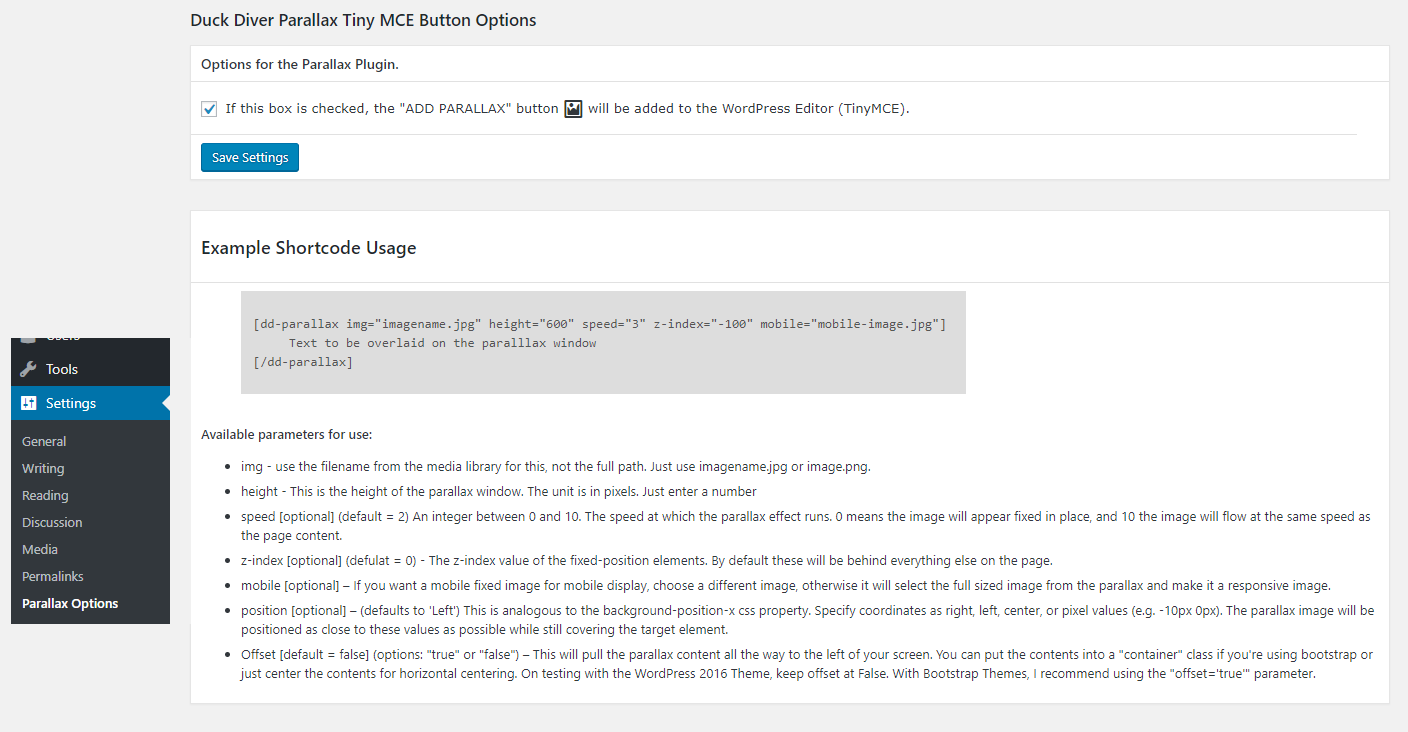Click the Save Settings button
This screenshot has height=732, width=1408.
pyautogui.click(x=250, y=158)
